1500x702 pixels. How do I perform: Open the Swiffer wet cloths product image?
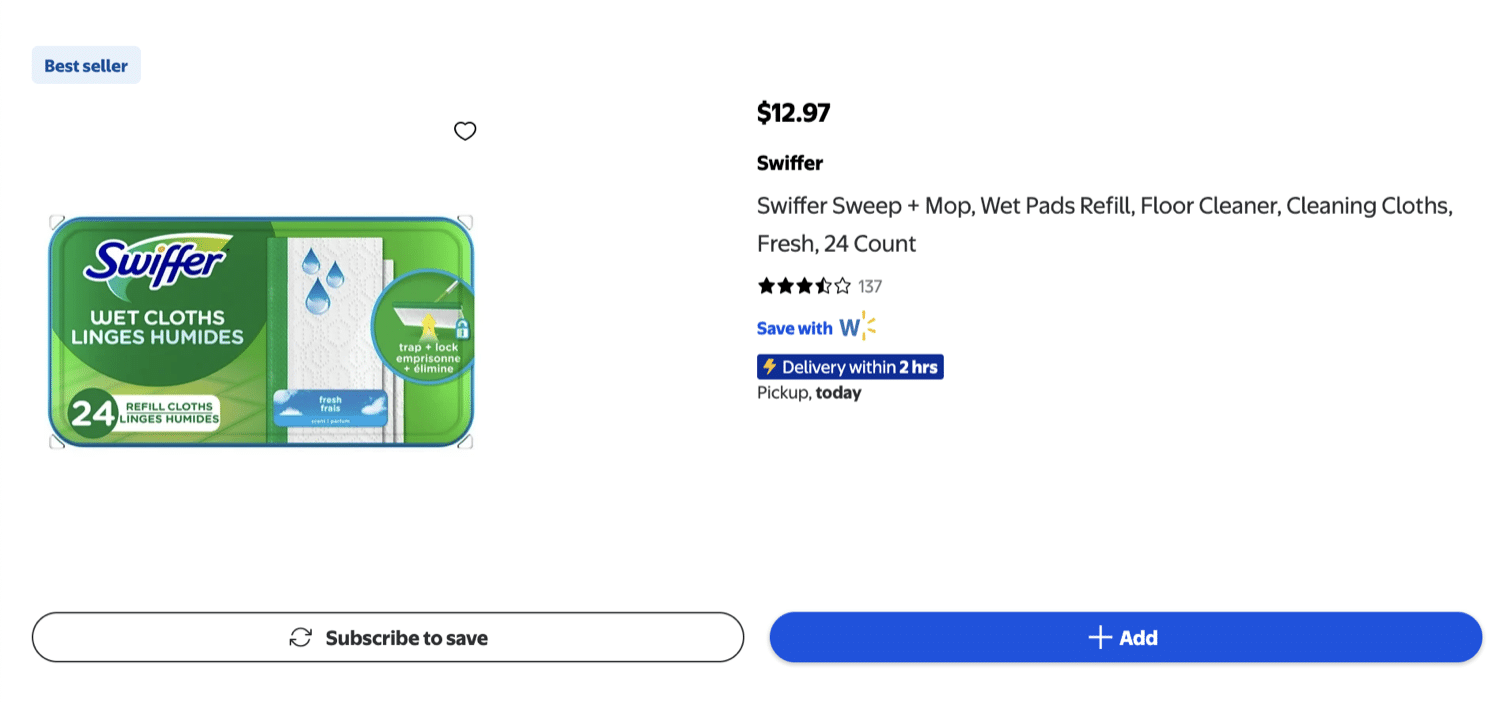coord(260,332)
